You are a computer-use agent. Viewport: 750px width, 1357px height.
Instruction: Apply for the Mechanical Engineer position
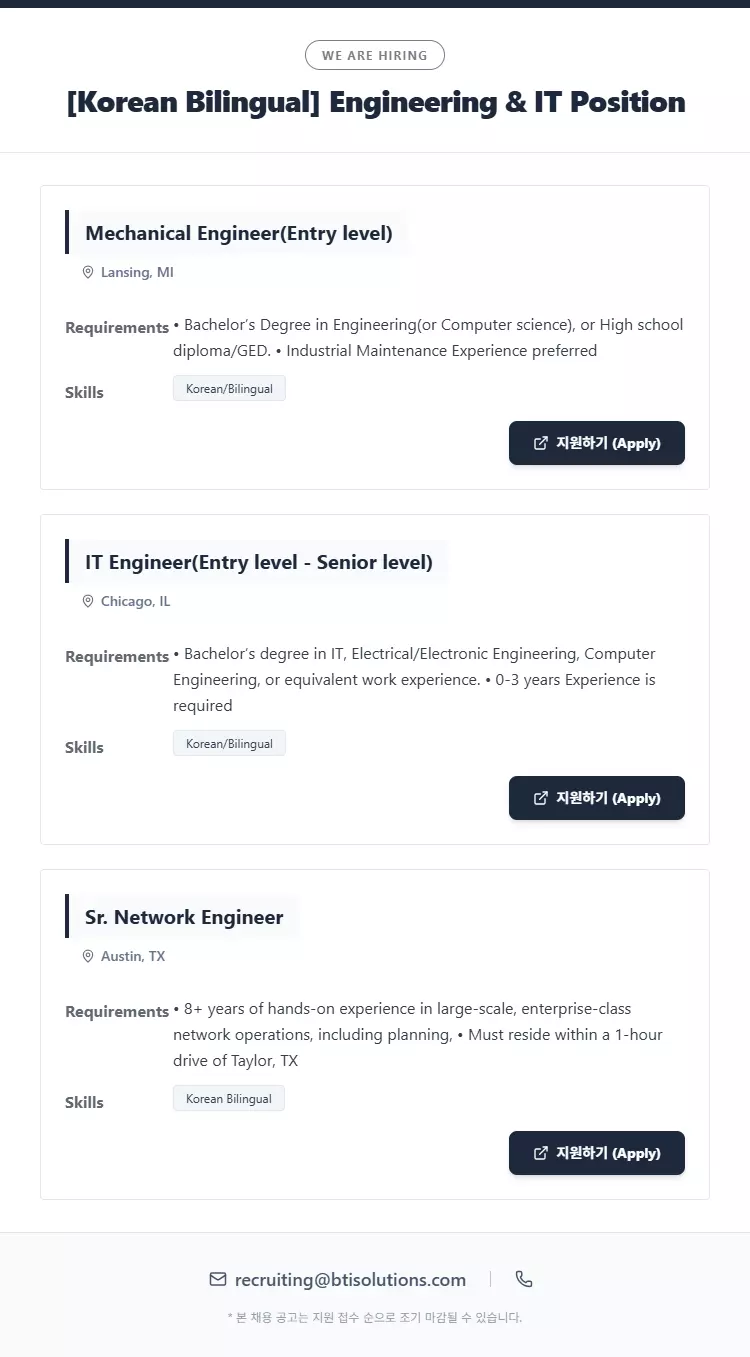pos(597,443)
